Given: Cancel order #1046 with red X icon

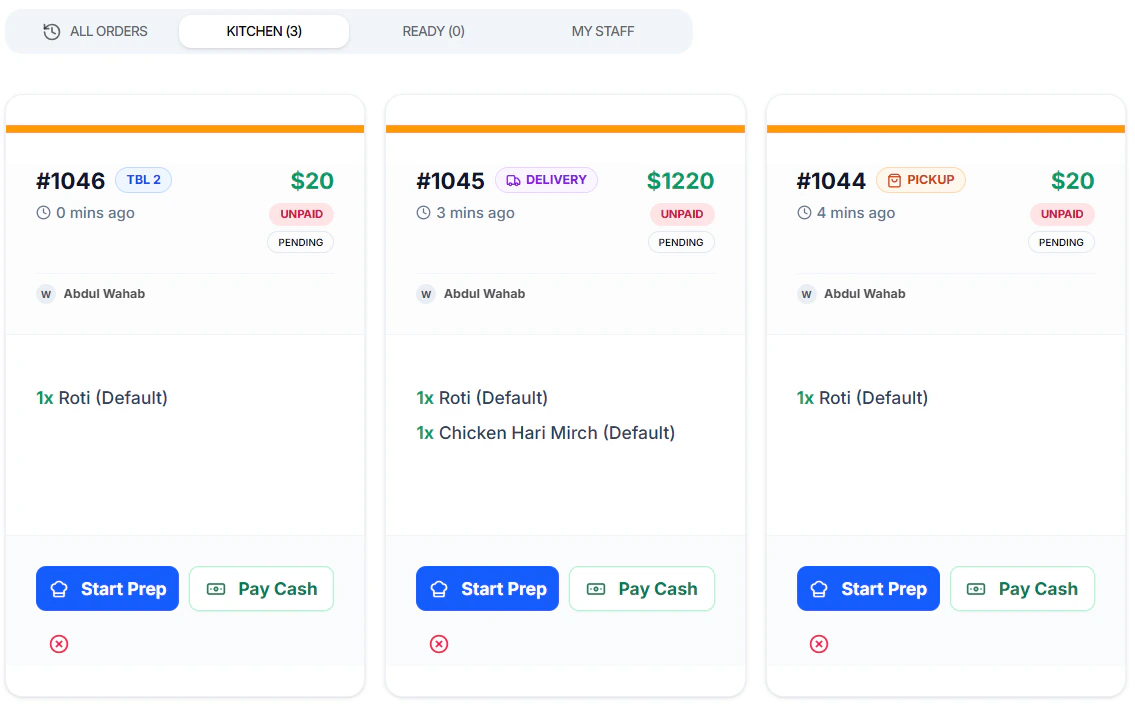Looking at the screenshot, I should tap(59, 644).
